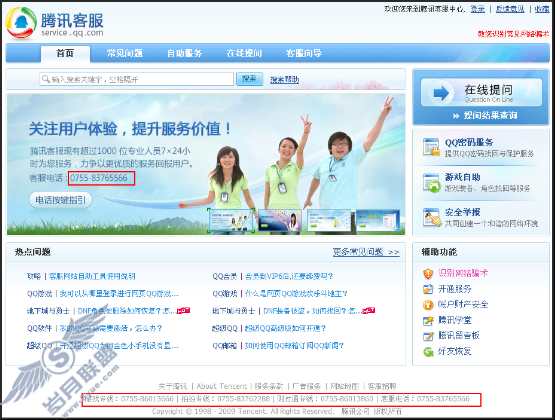Click the icon beside 腾讯学堂
This screenshot has height=420, width=555.
point(428,321)
